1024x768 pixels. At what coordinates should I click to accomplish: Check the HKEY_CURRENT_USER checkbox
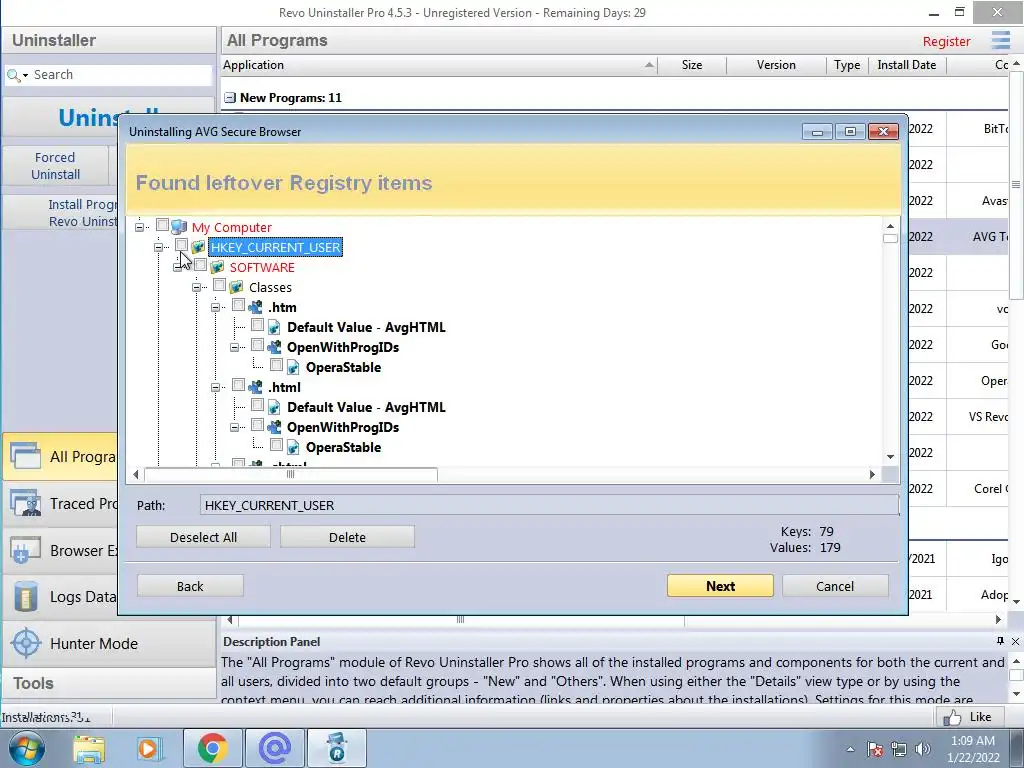182,245
